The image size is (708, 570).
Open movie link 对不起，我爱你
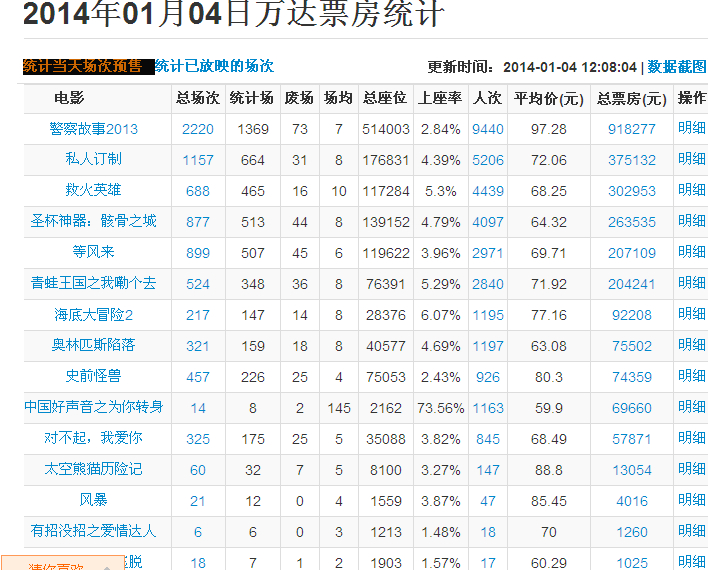click(93, 438)
